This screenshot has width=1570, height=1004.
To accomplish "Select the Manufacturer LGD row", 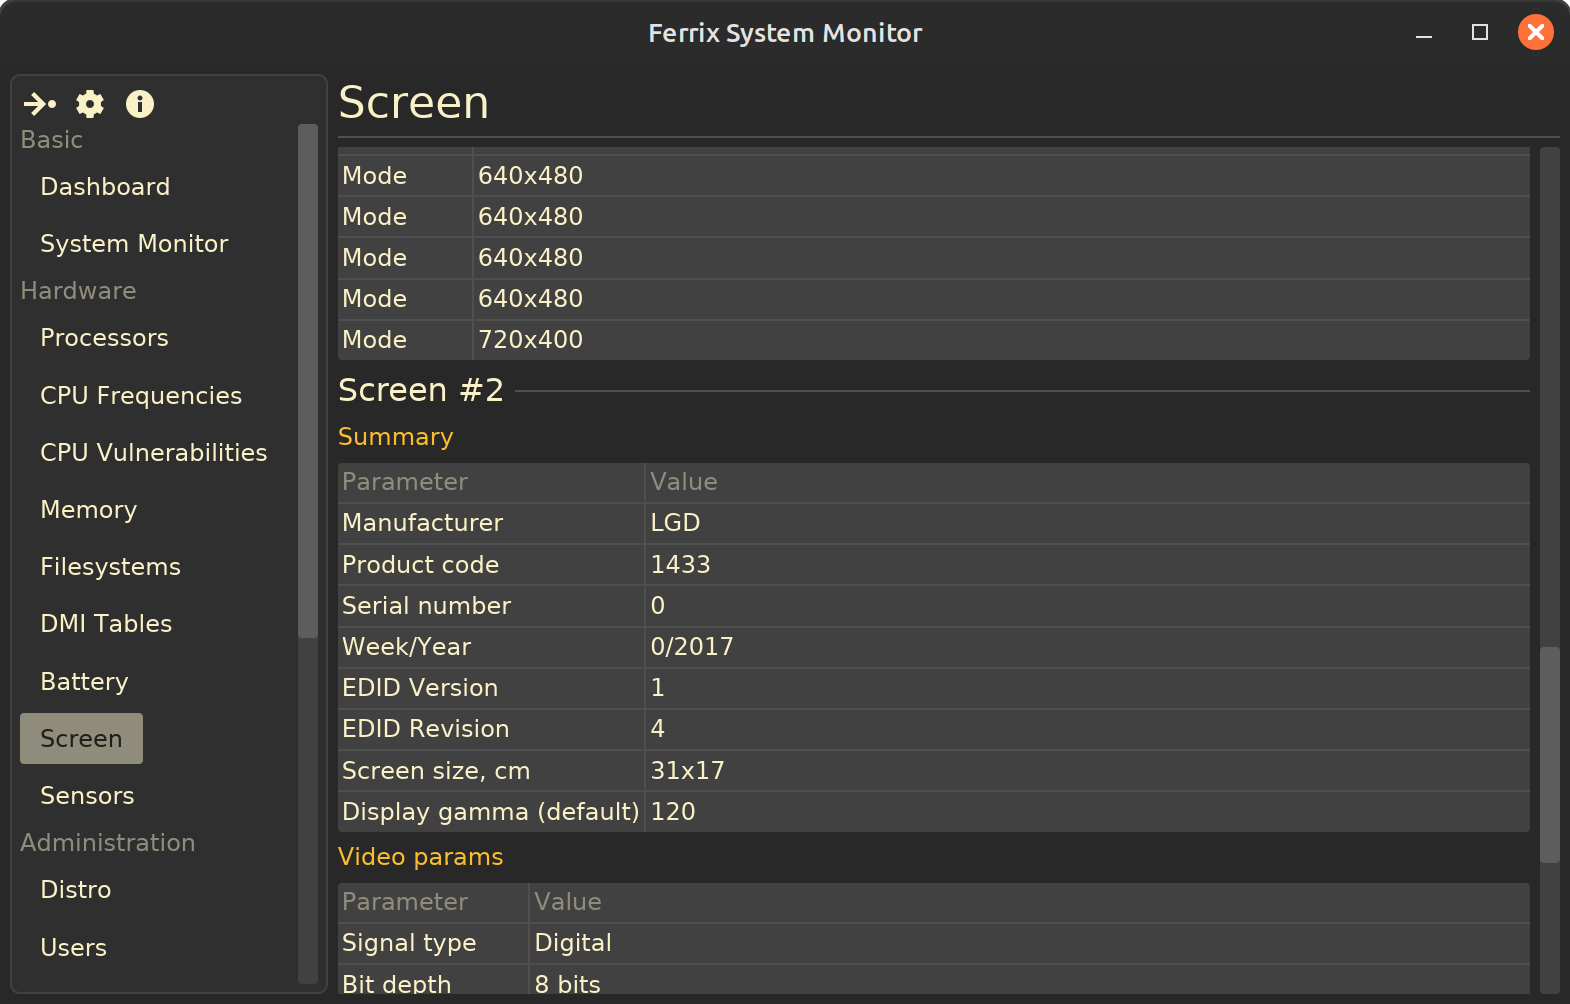I will [933, 523].
